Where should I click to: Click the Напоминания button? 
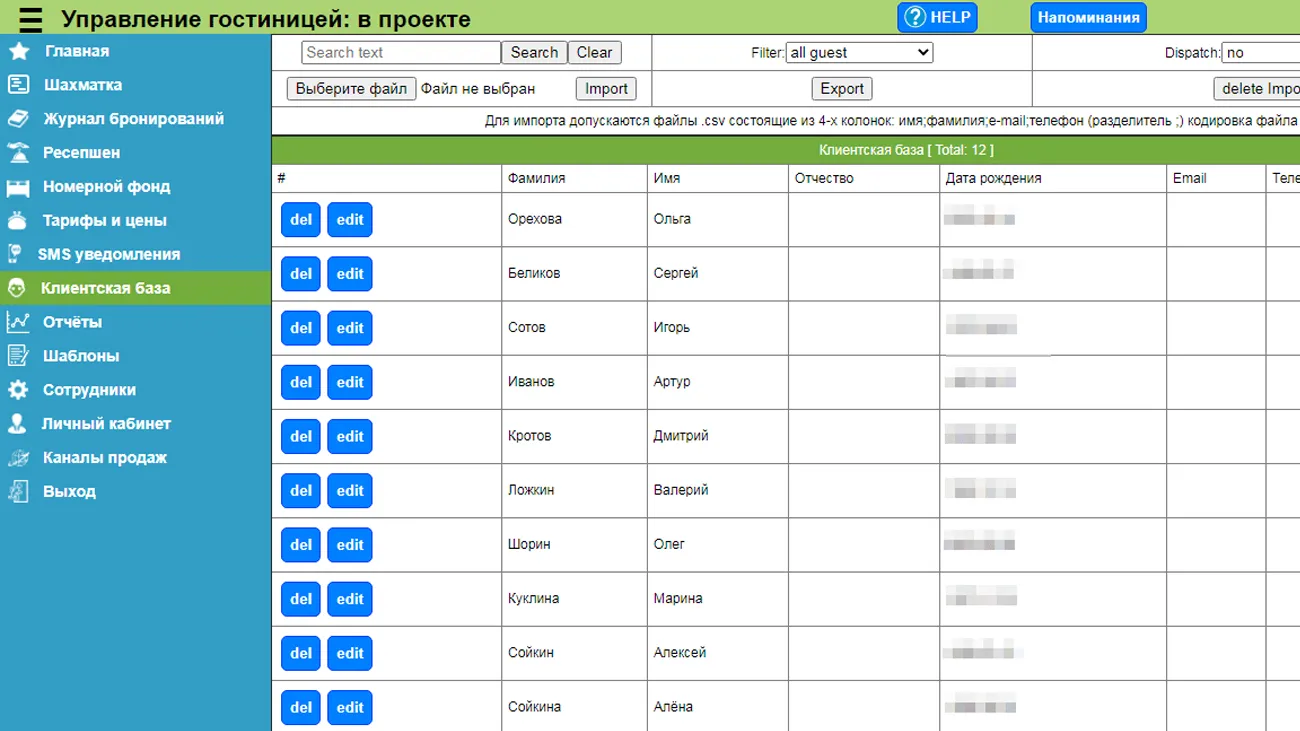(1088, 18)
